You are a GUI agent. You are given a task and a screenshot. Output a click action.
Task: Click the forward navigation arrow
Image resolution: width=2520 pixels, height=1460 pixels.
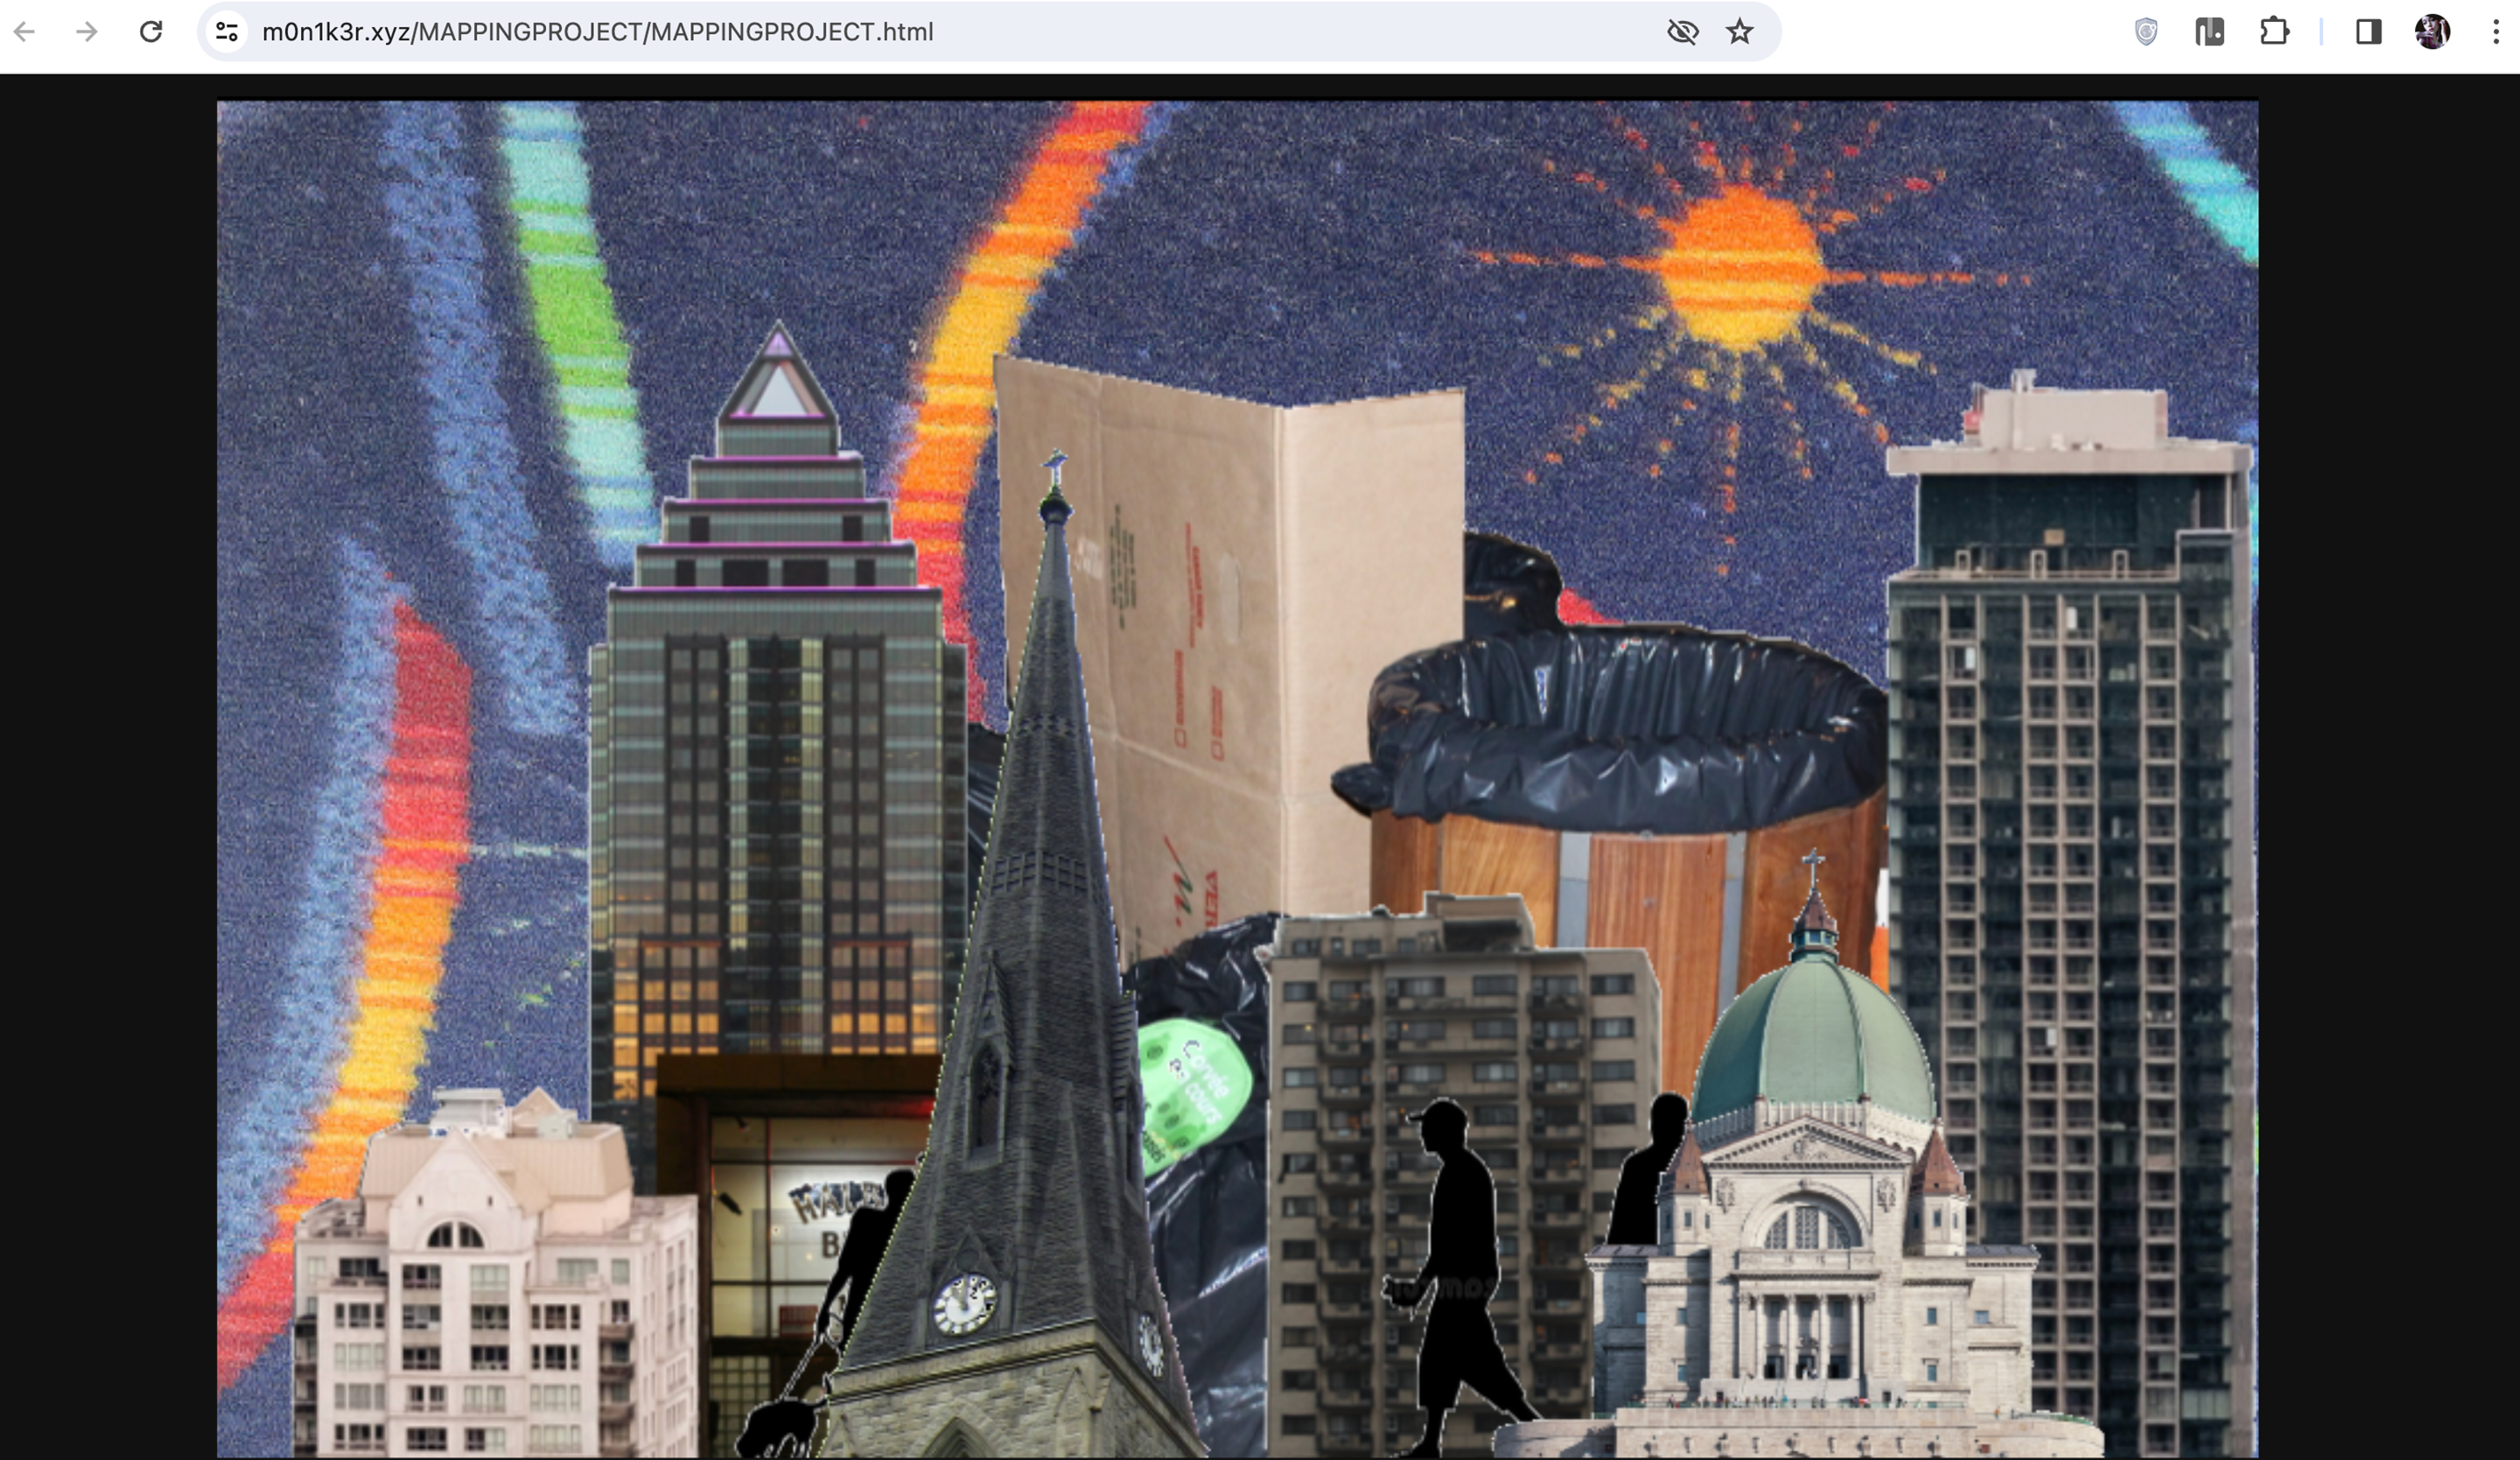click(87, 32)
